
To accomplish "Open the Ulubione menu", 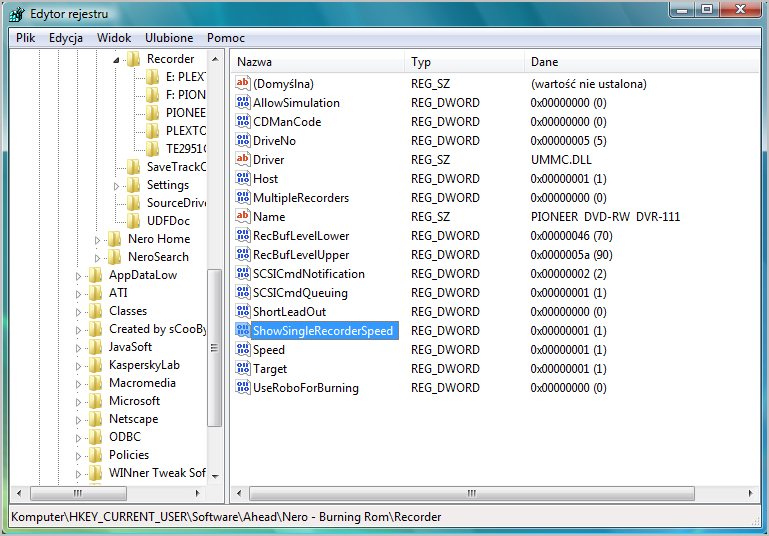I will pyautogui.click(x=169, y=38).
